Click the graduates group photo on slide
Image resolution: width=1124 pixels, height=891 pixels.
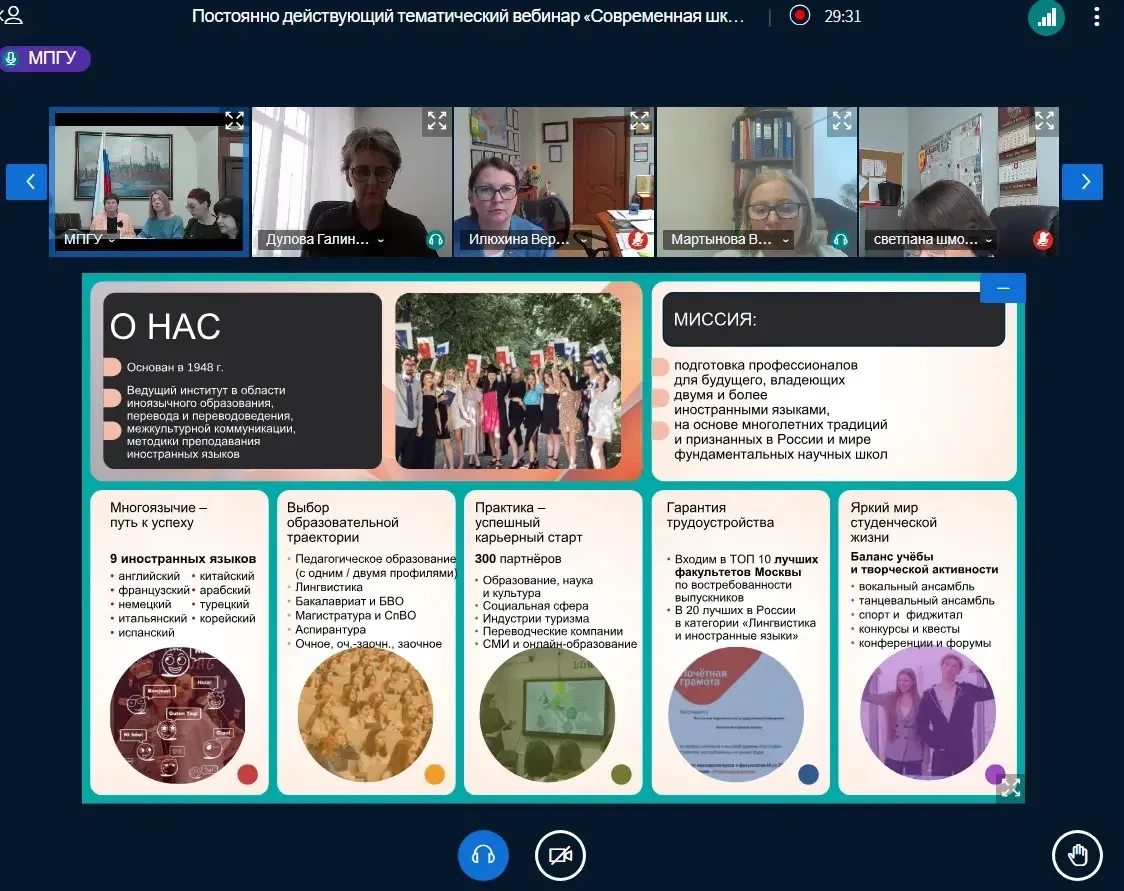pyautogui.click(x=508, y=381)
